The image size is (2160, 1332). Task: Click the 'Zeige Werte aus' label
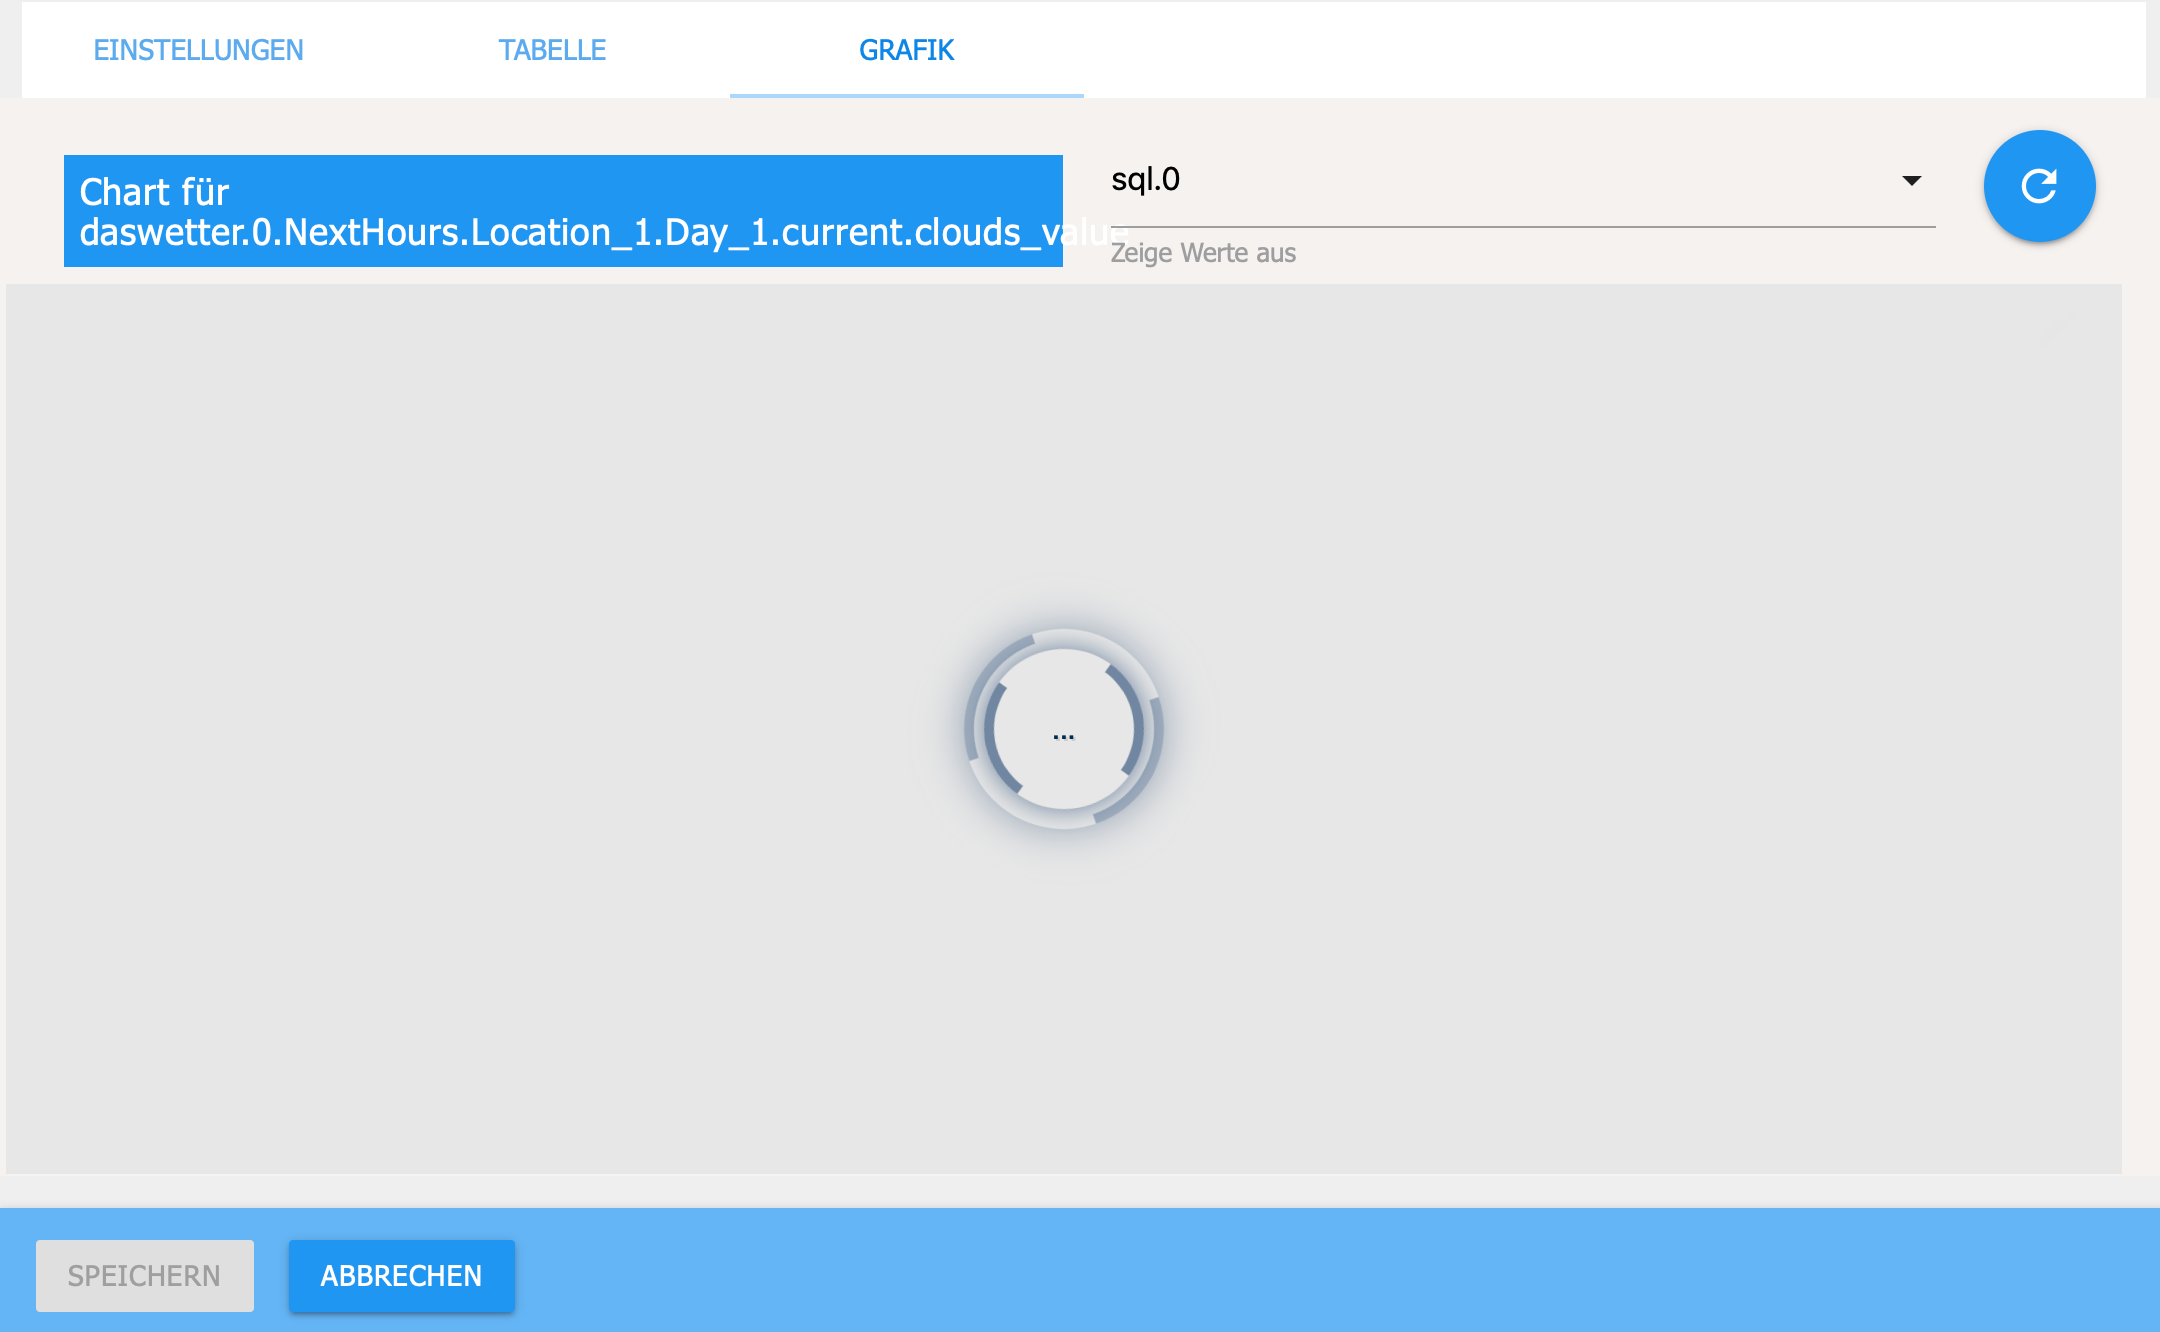click(1202, 253)
